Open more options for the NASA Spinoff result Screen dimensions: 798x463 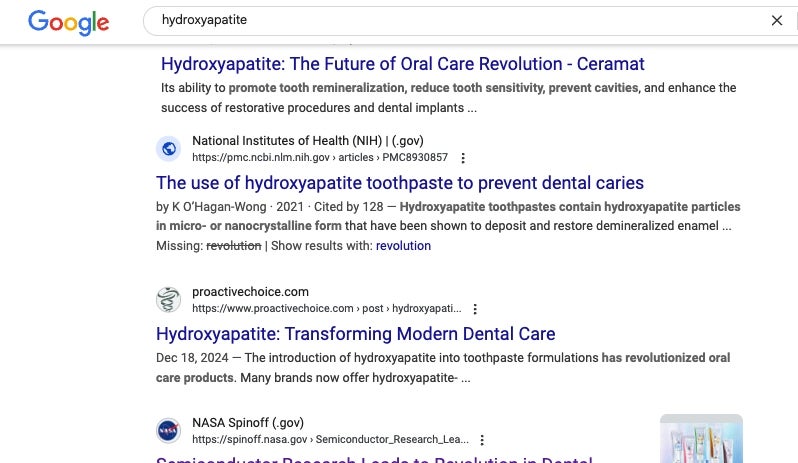coord(482,440)
